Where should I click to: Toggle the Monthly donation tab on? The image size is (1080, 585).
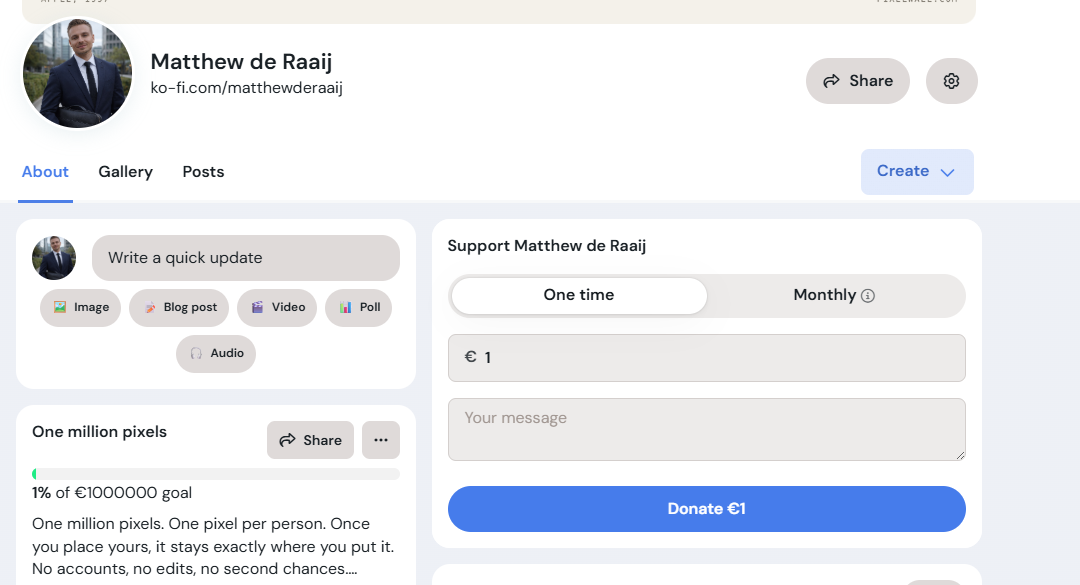click(x=834, y=295)
